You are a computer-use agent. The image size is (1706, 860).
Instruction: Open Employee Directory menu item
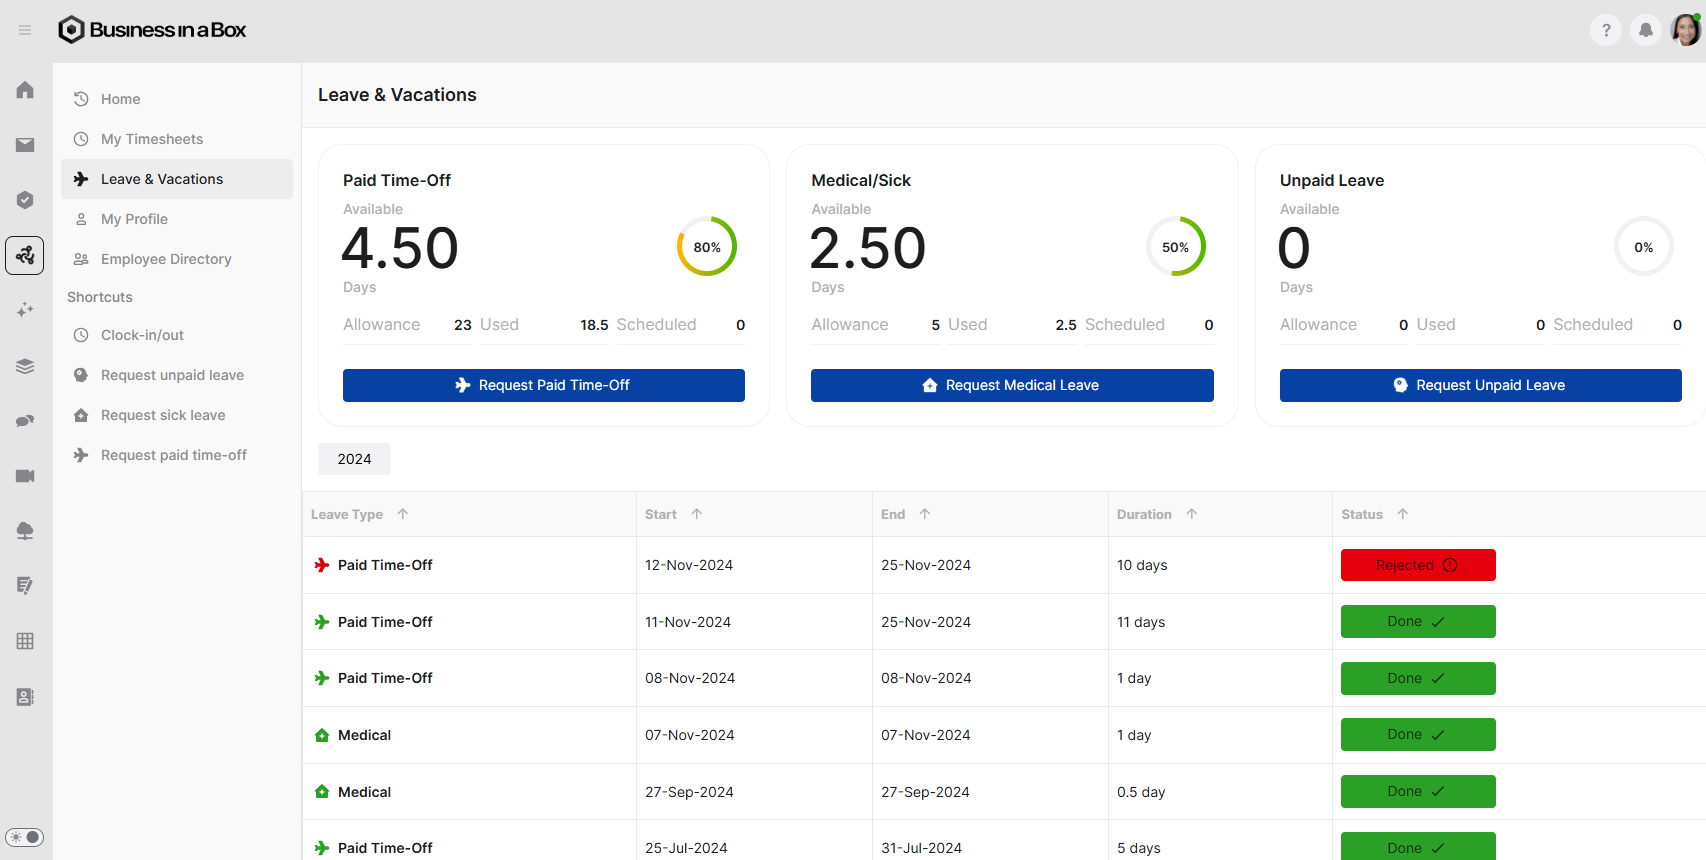click(177, 259)
